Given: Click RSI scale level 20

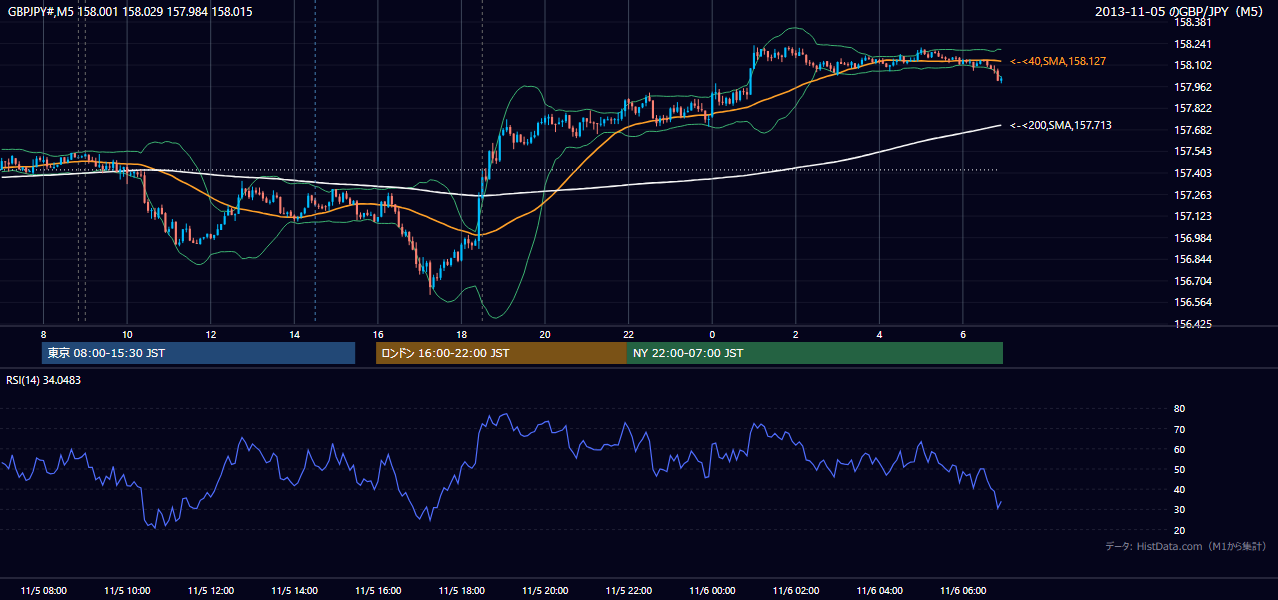Looking at the screenshot, I should [1180, 530].
